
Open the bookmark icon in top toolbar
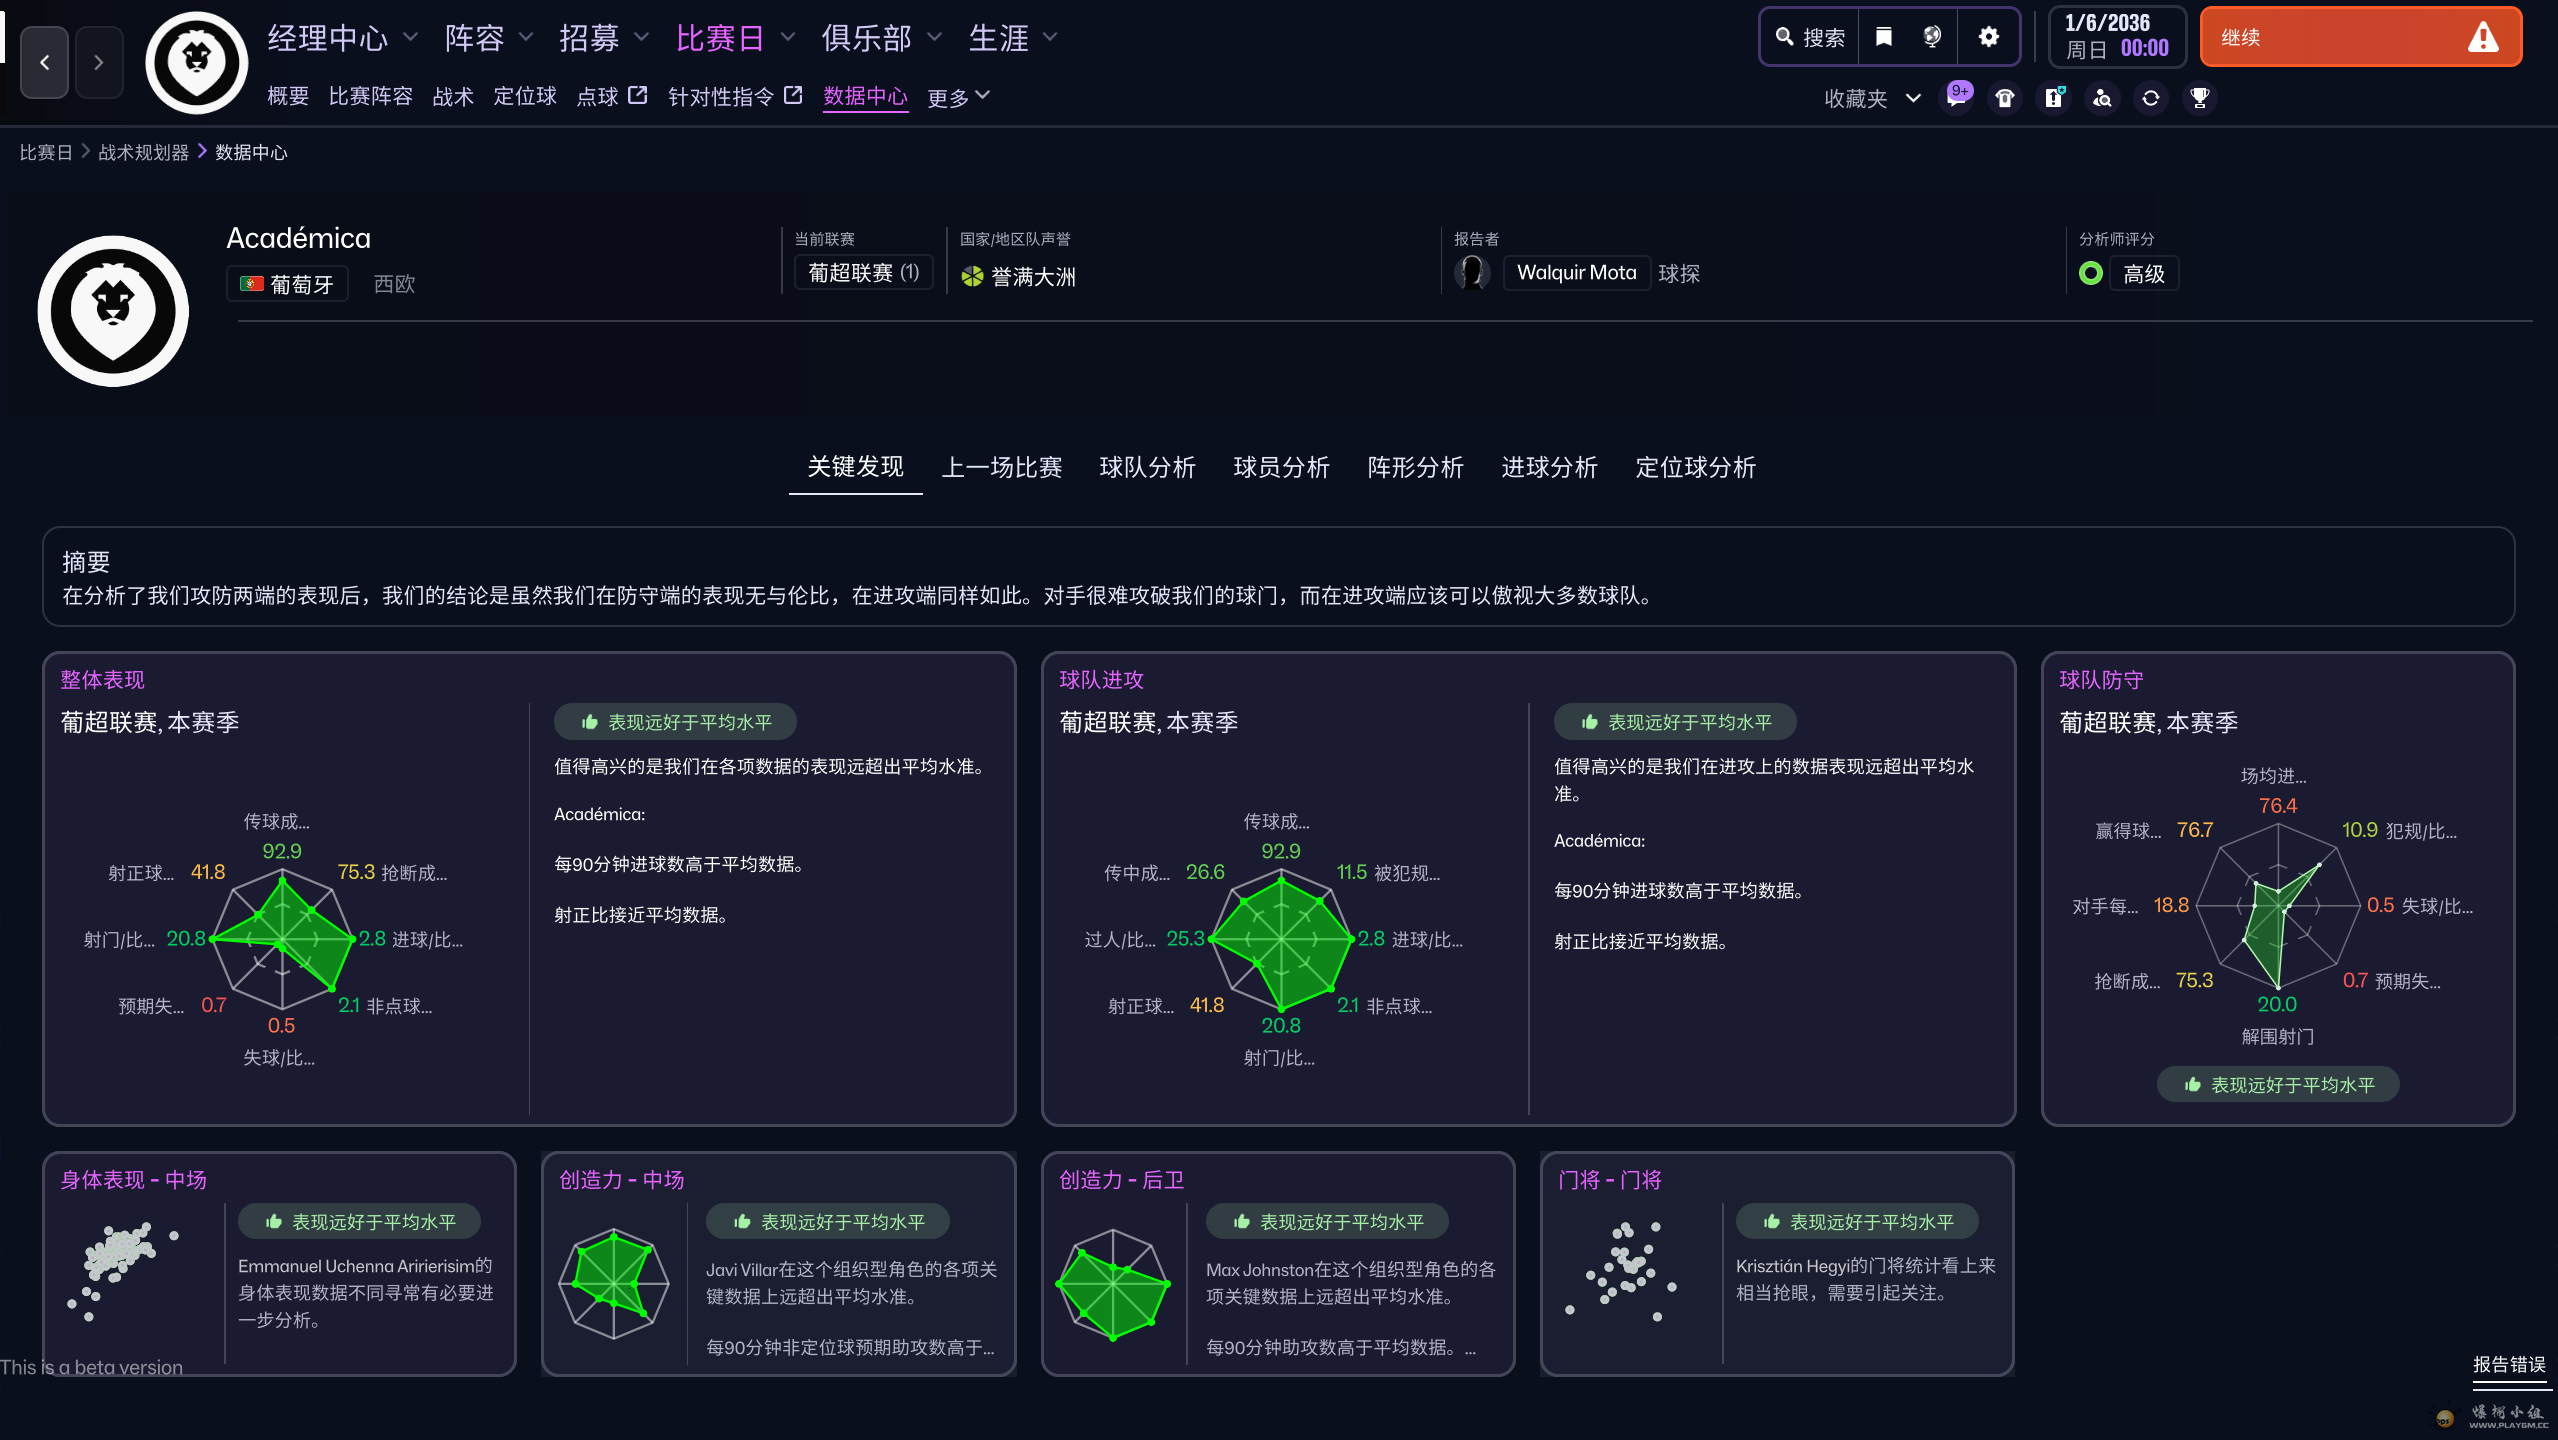(1883, 37)
